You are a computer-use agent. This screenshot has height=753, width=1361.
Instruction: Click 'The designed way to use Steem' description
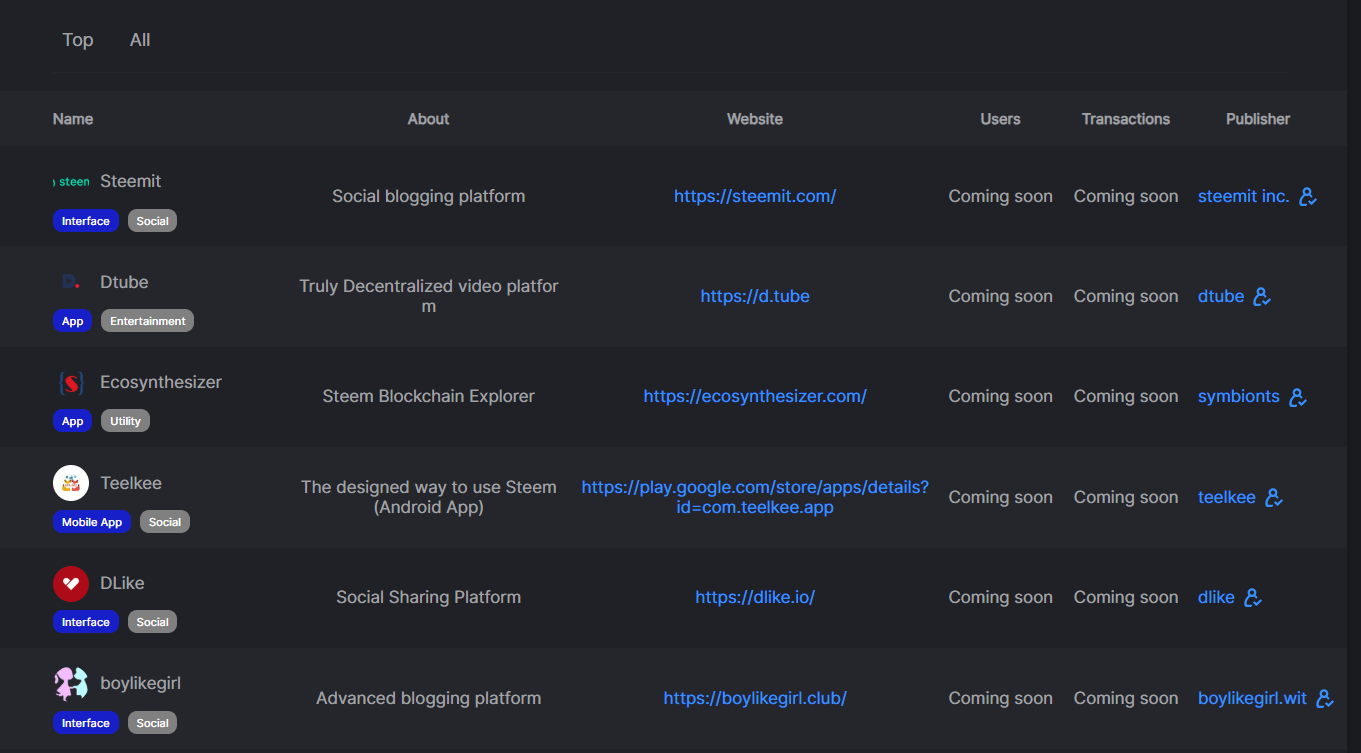[x=429, y=497]
